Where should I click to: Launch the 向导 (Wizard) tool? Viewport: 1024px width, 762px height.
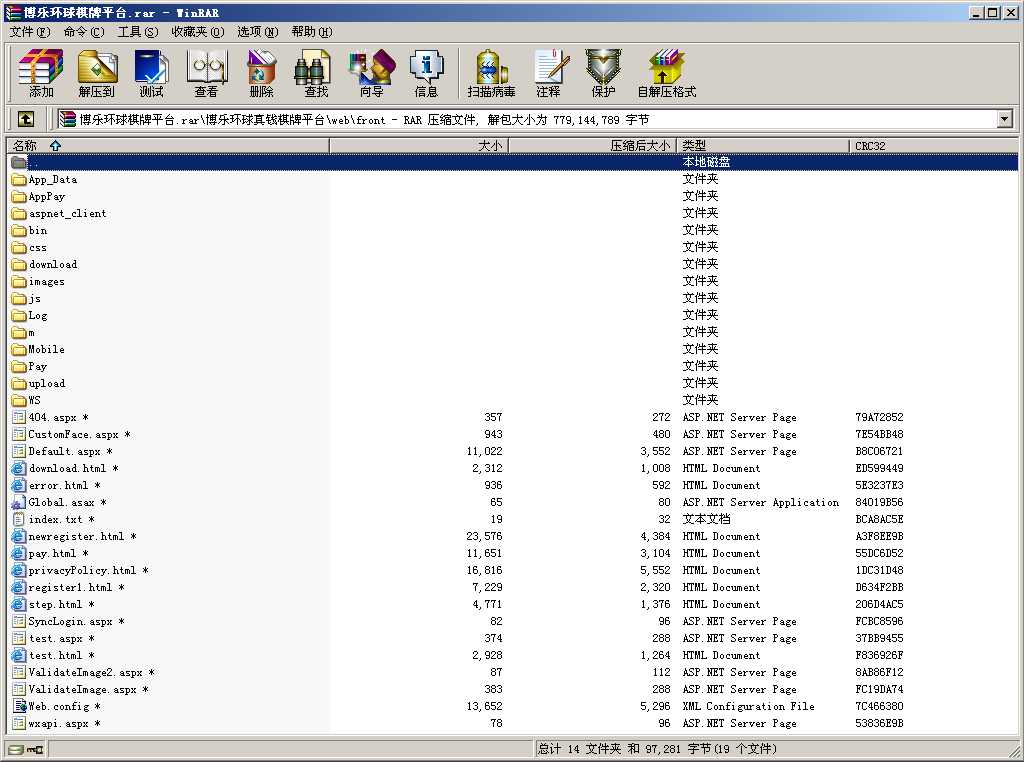[x=372, y=73]
